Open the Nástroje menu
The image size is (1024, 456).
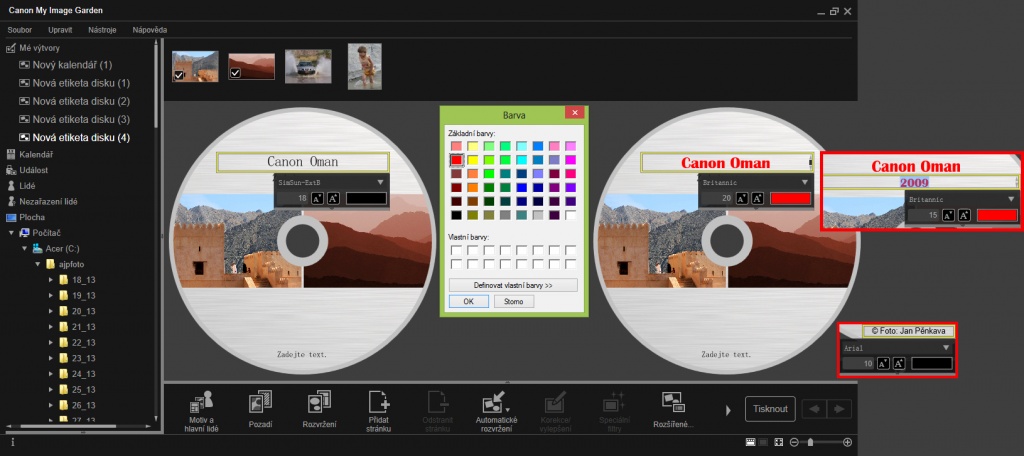103,30
